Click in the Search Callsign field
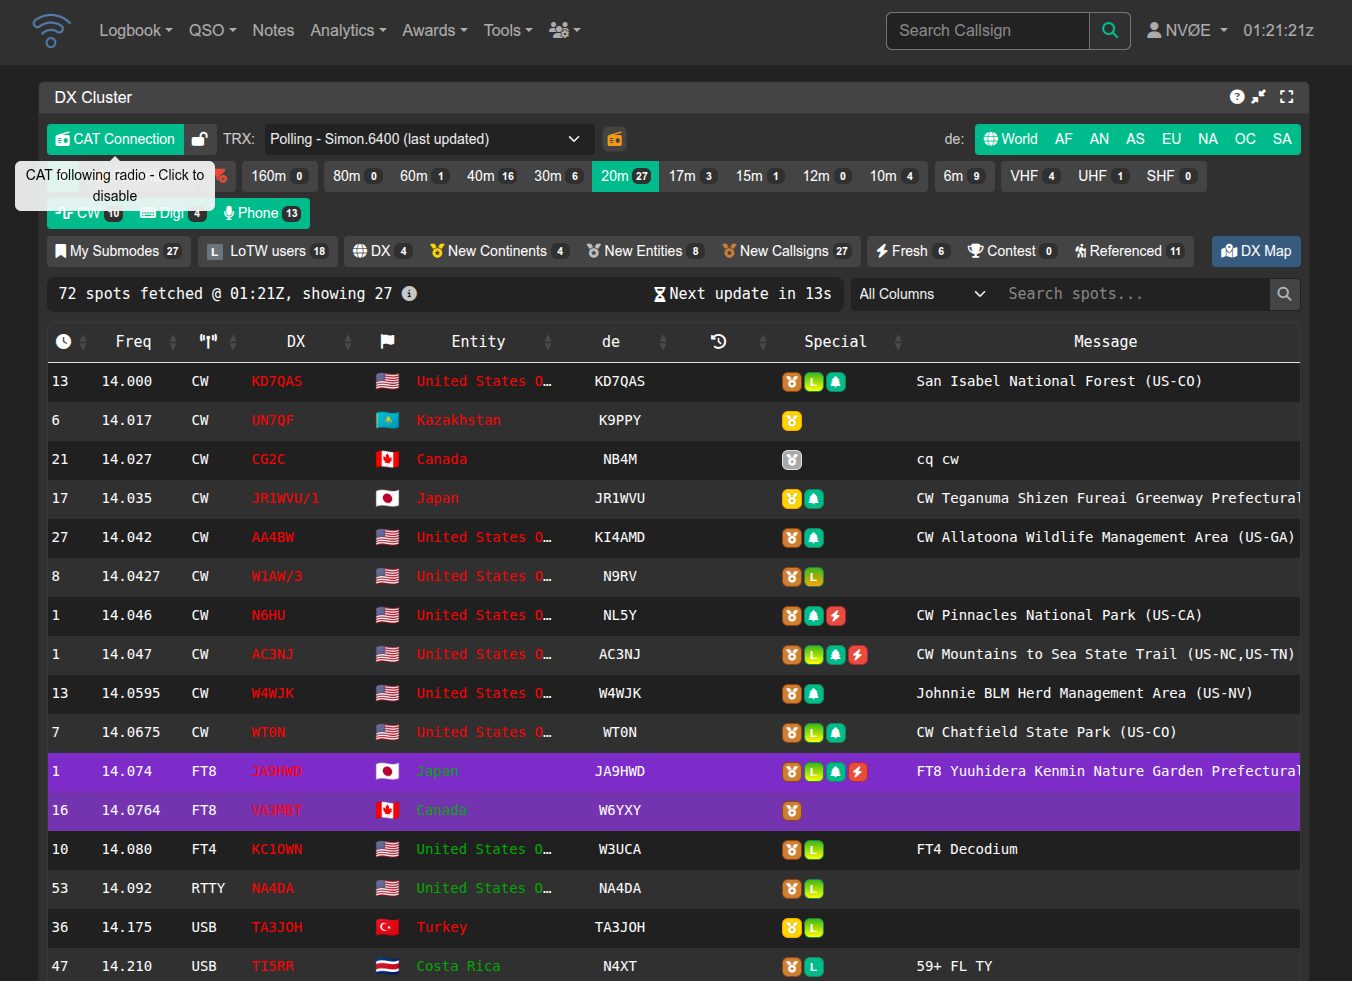This screenshot has height=981, width=1352. pos(988,31)
